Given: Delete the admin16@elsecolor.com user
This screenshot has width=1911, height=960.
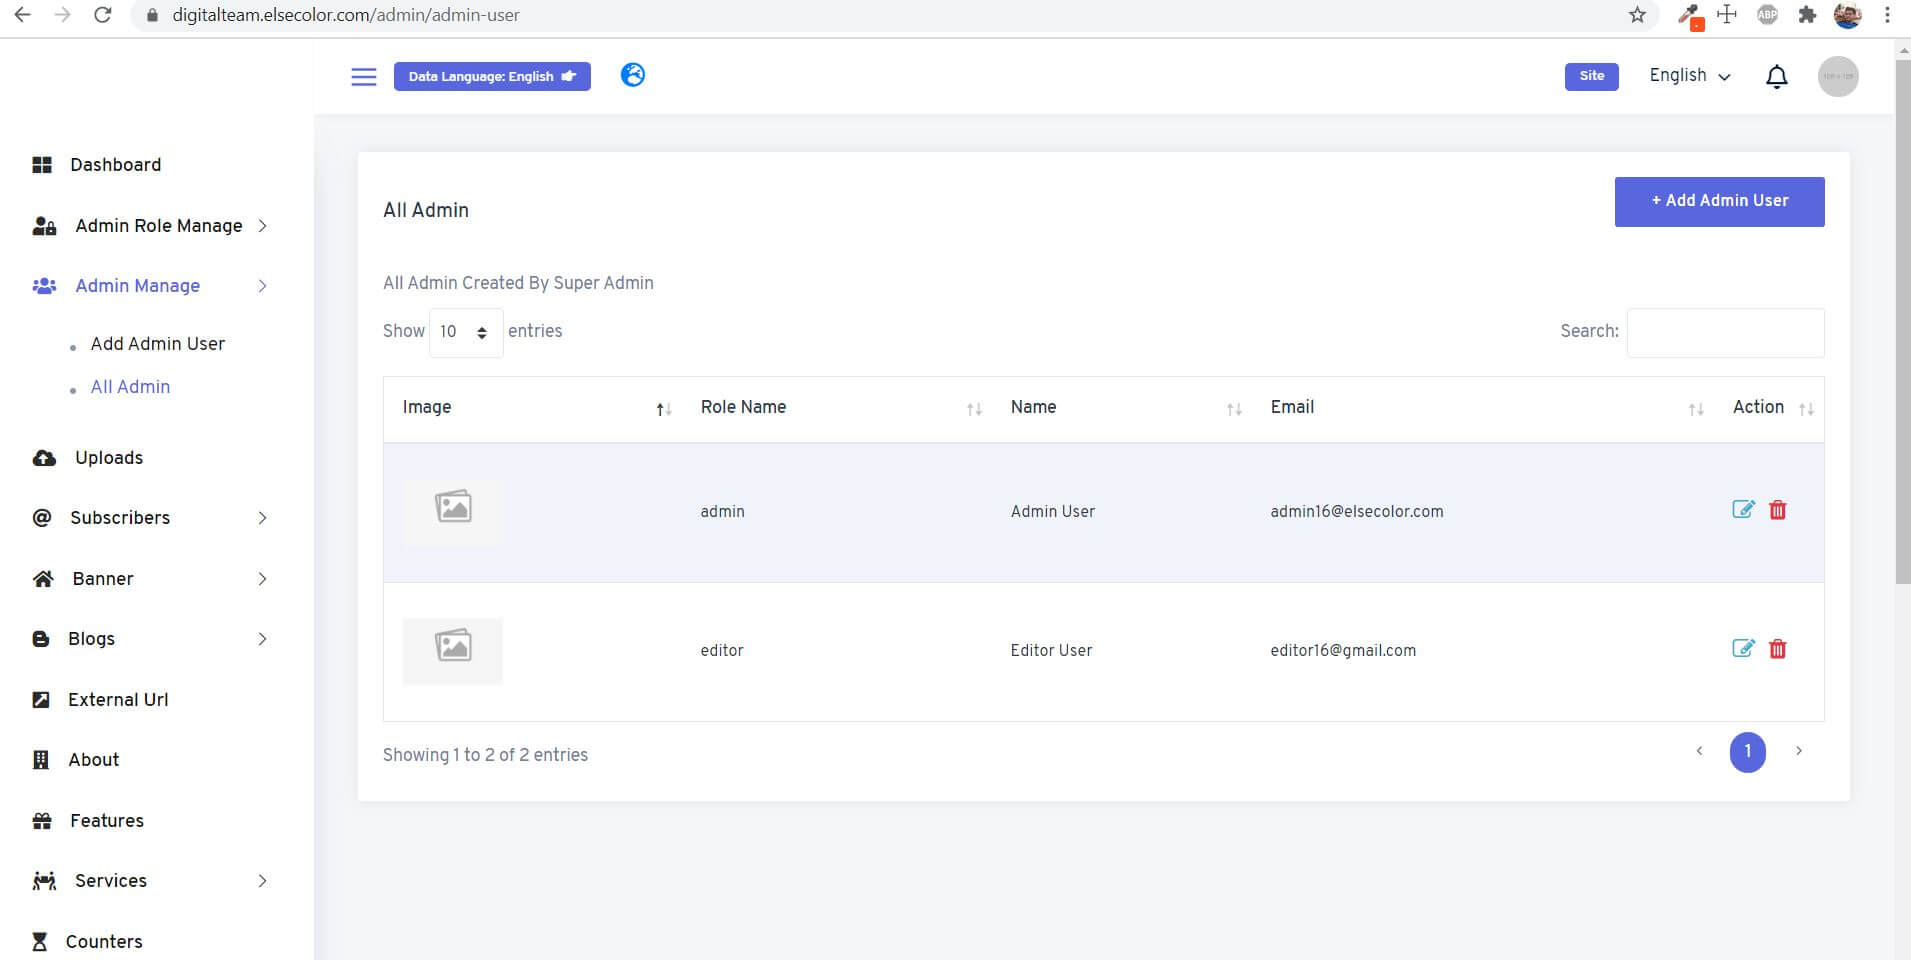Looking at the screenshot, I should point(1777,510).
